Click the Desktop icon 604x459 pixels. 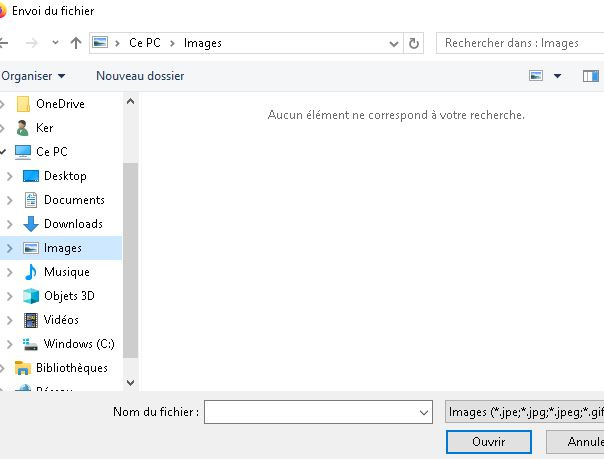click(x=31, y=176)
